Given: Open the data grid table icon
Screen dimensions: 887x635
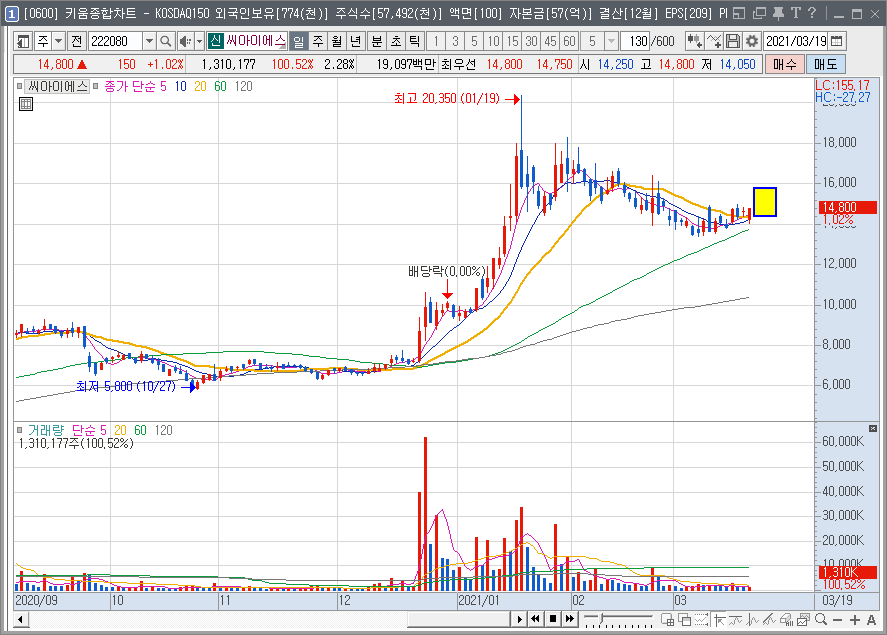Looking at the screenshot, I should click(x=26, y=104).
